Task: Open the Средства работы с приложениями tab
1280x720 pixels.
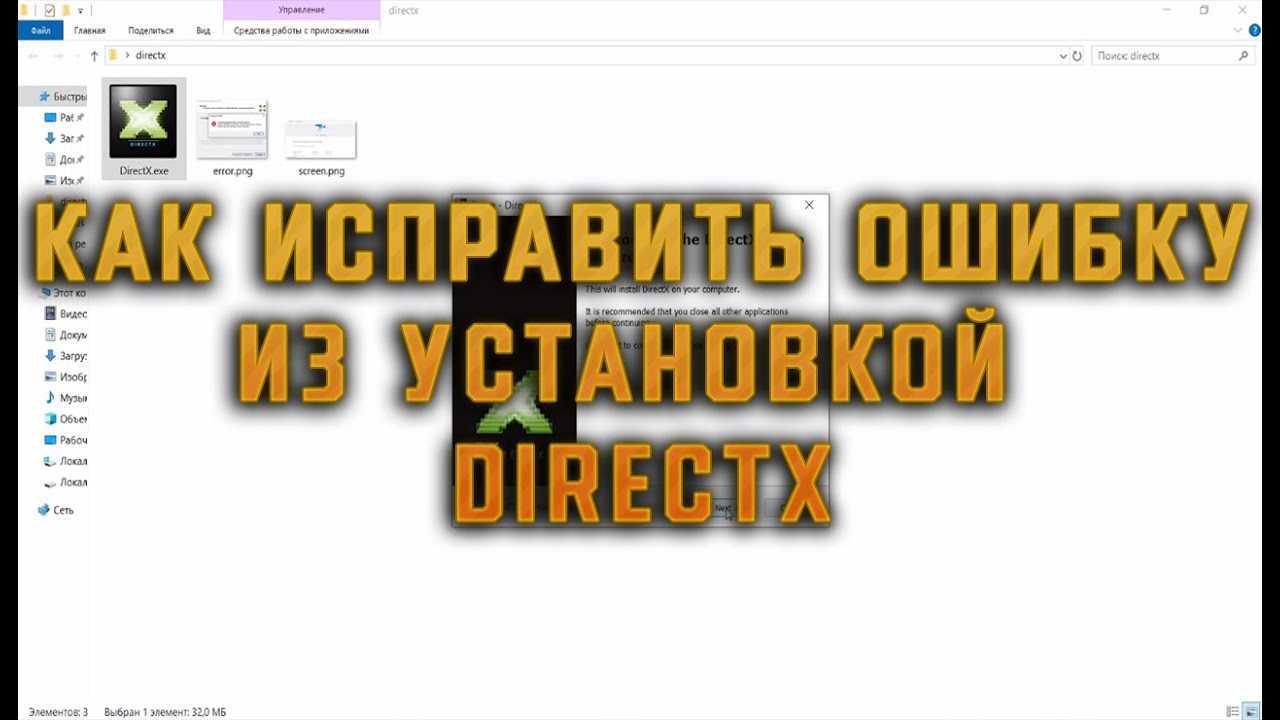Action: (301, 31)
